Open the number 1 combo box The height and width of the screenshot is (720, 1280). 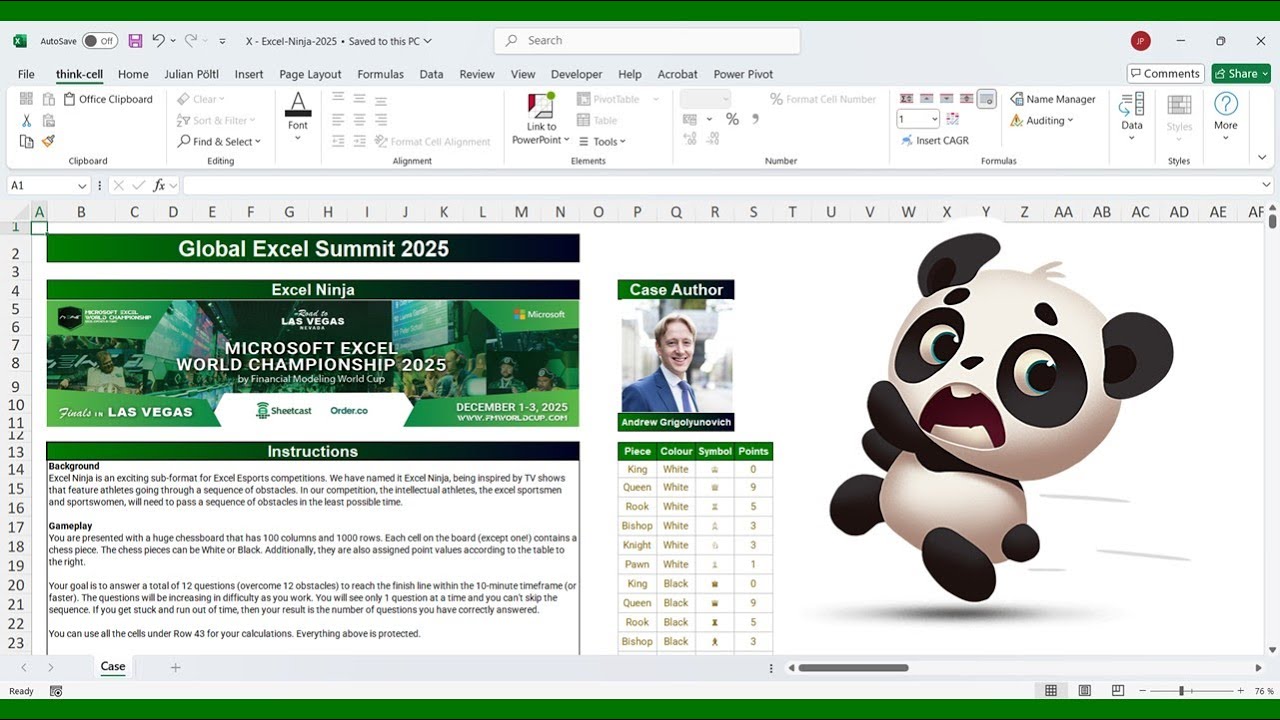[x=918, y=119]
